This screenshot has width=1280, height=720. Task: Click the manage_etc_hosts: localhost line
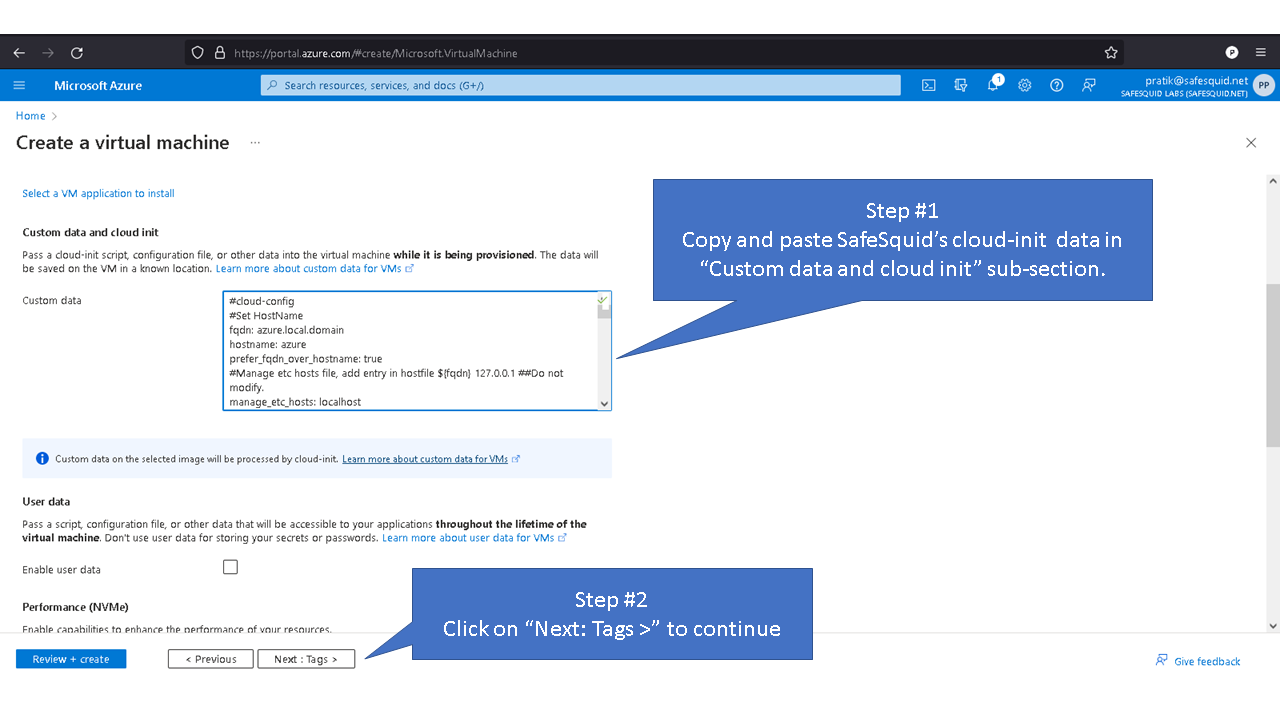coord(295,402)
